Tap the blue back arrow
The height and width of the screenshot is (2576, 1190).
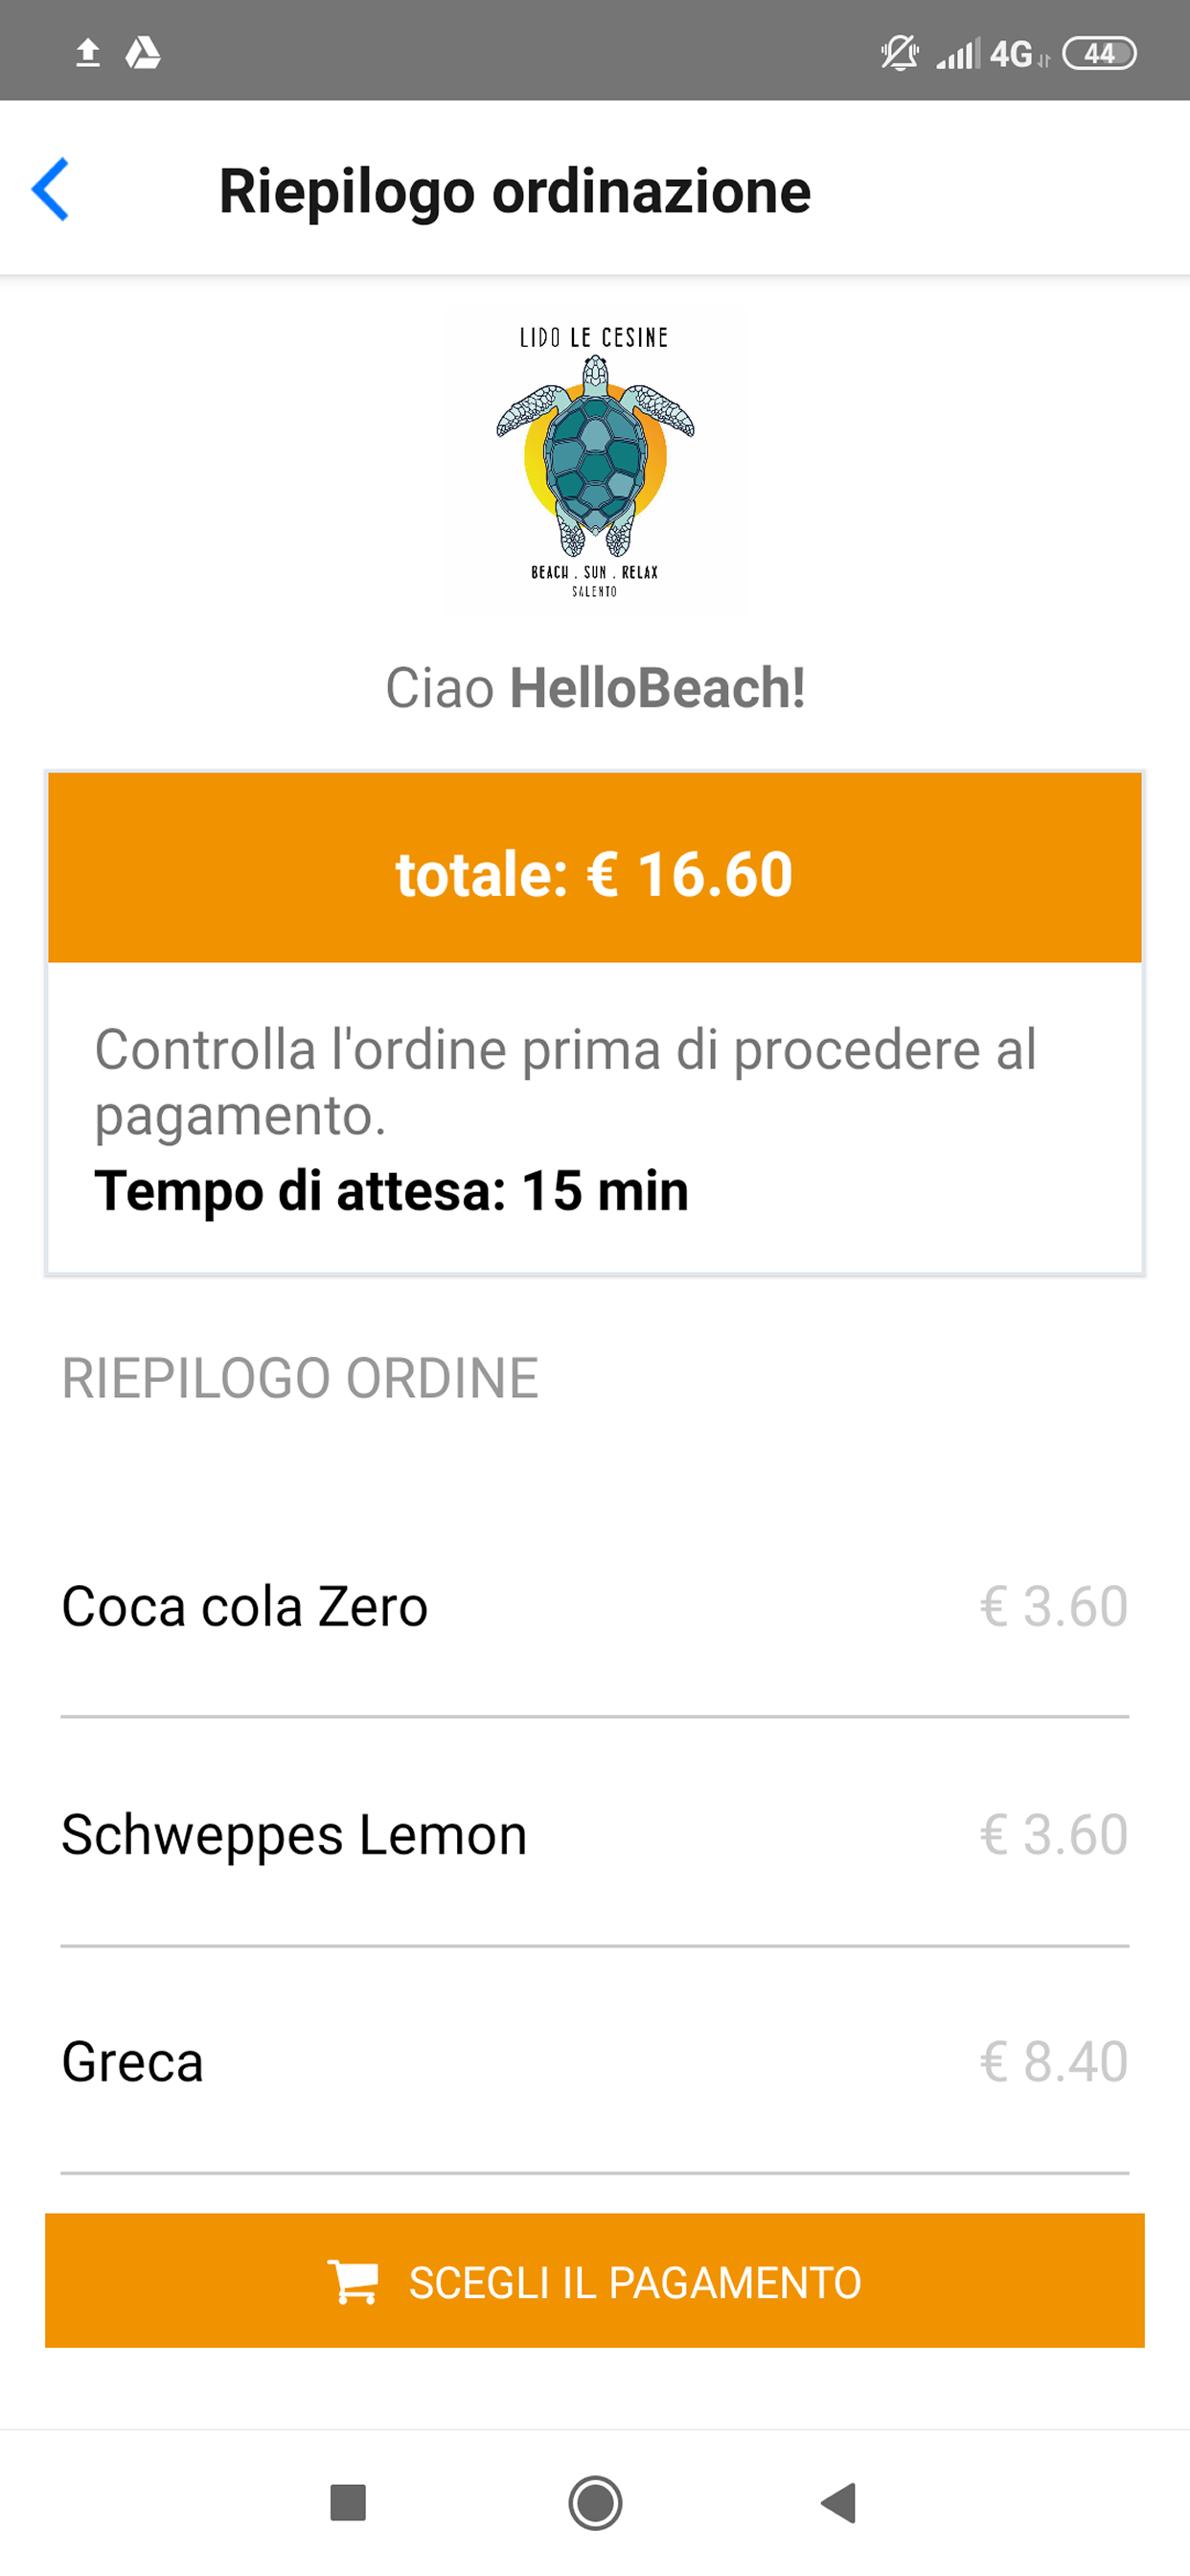point(51,189)
